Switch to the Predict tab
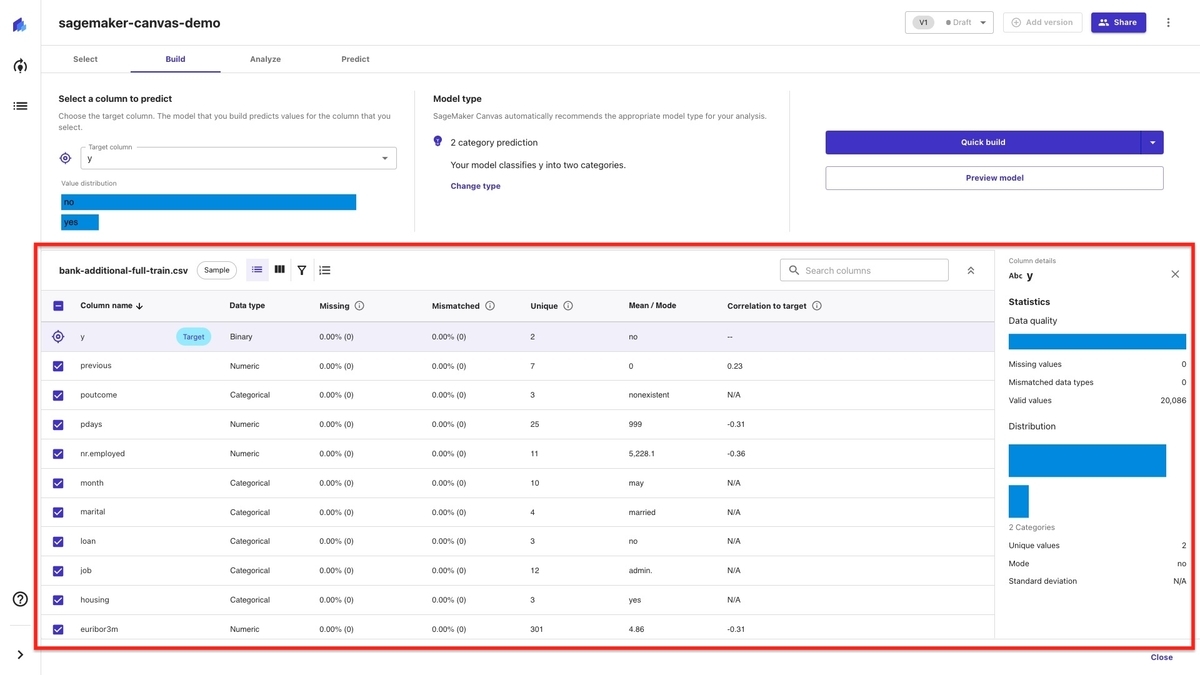 coord(355,59)
